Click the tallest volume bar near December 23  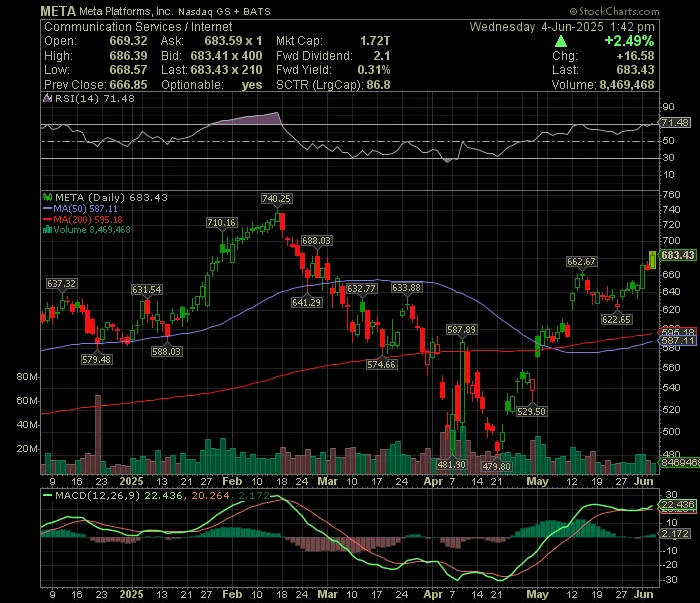pos(98,434)
